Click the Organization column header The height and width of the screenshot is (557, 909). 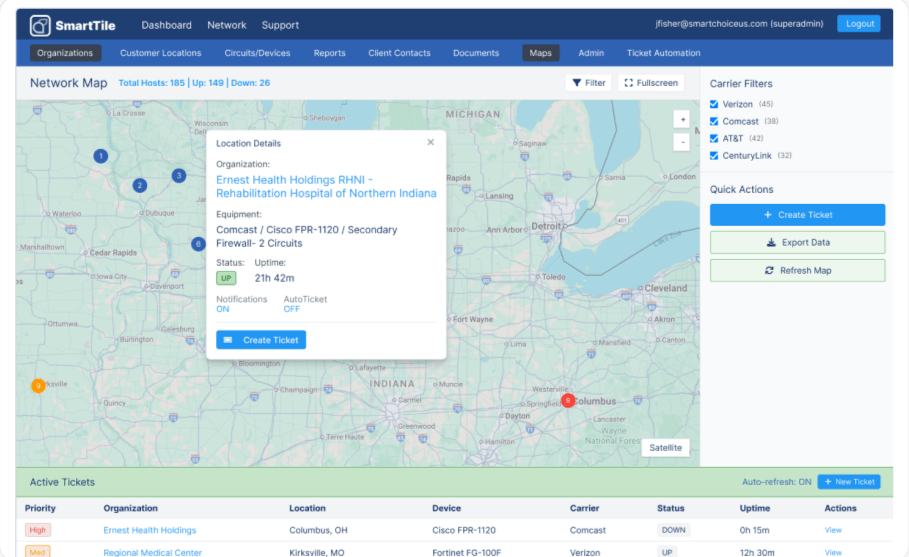tap(130, 508)
